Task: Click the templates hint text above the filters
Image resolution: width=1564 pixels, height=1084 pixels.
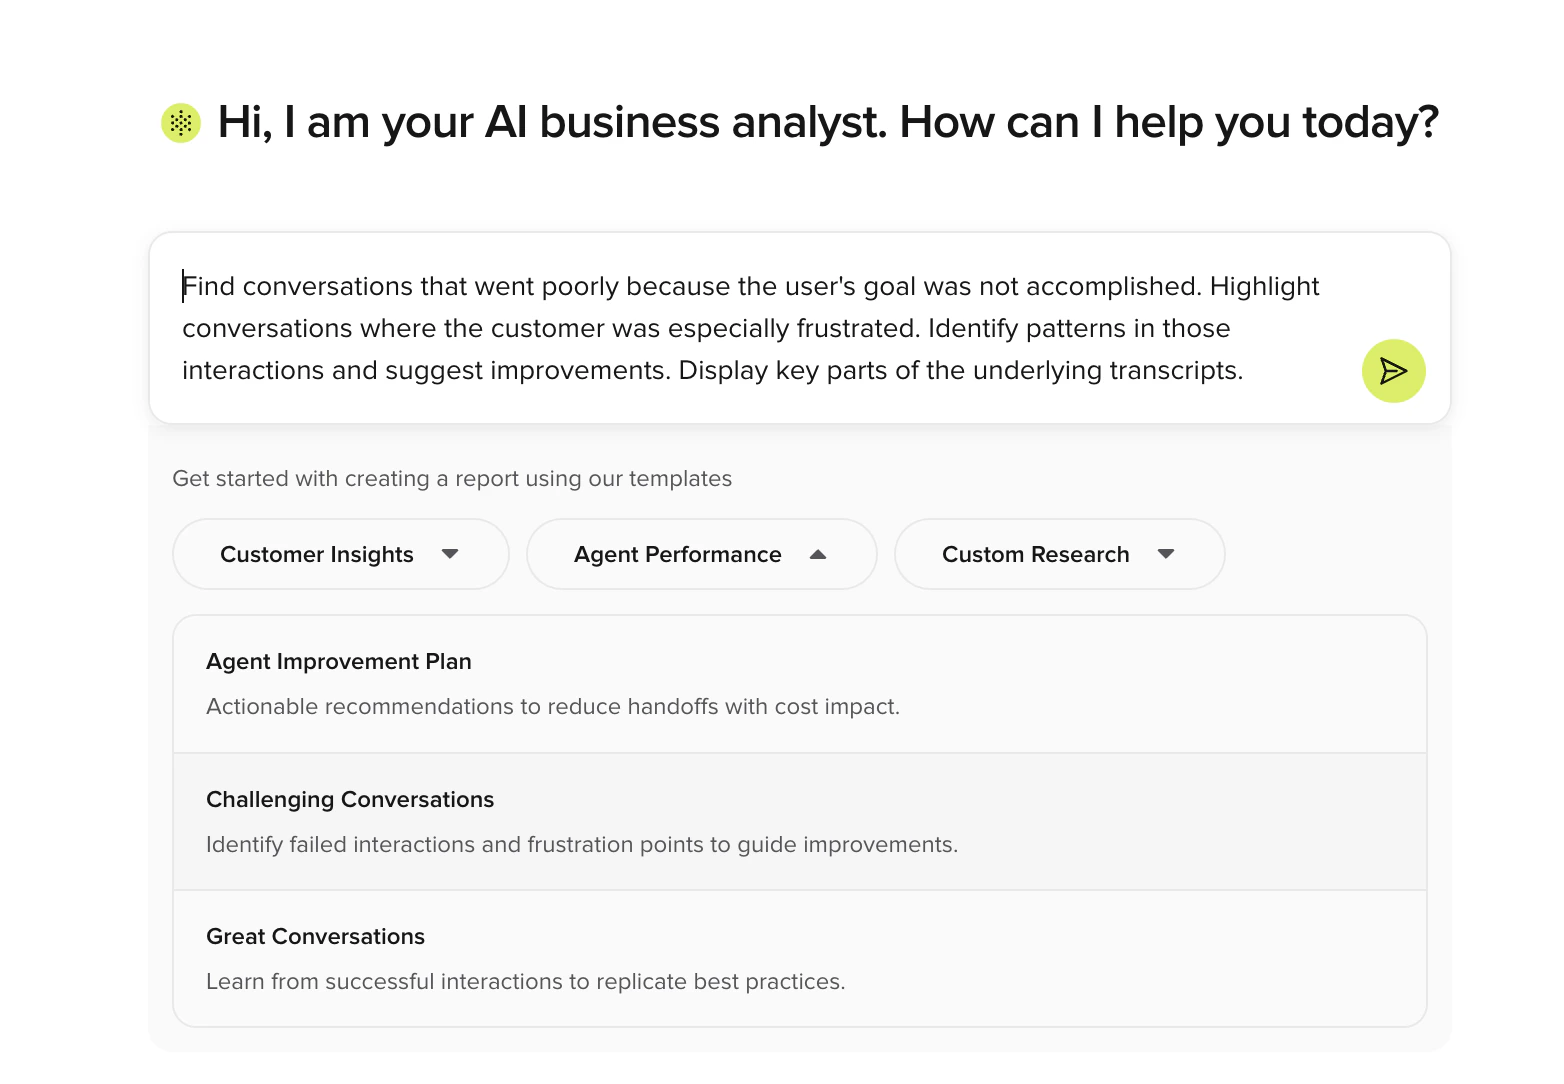Action: tap(452, 479)
